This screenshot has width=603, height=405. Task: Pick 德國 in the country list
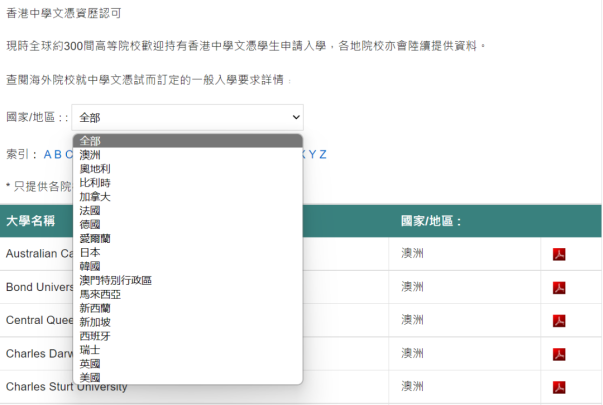[90, 225]
